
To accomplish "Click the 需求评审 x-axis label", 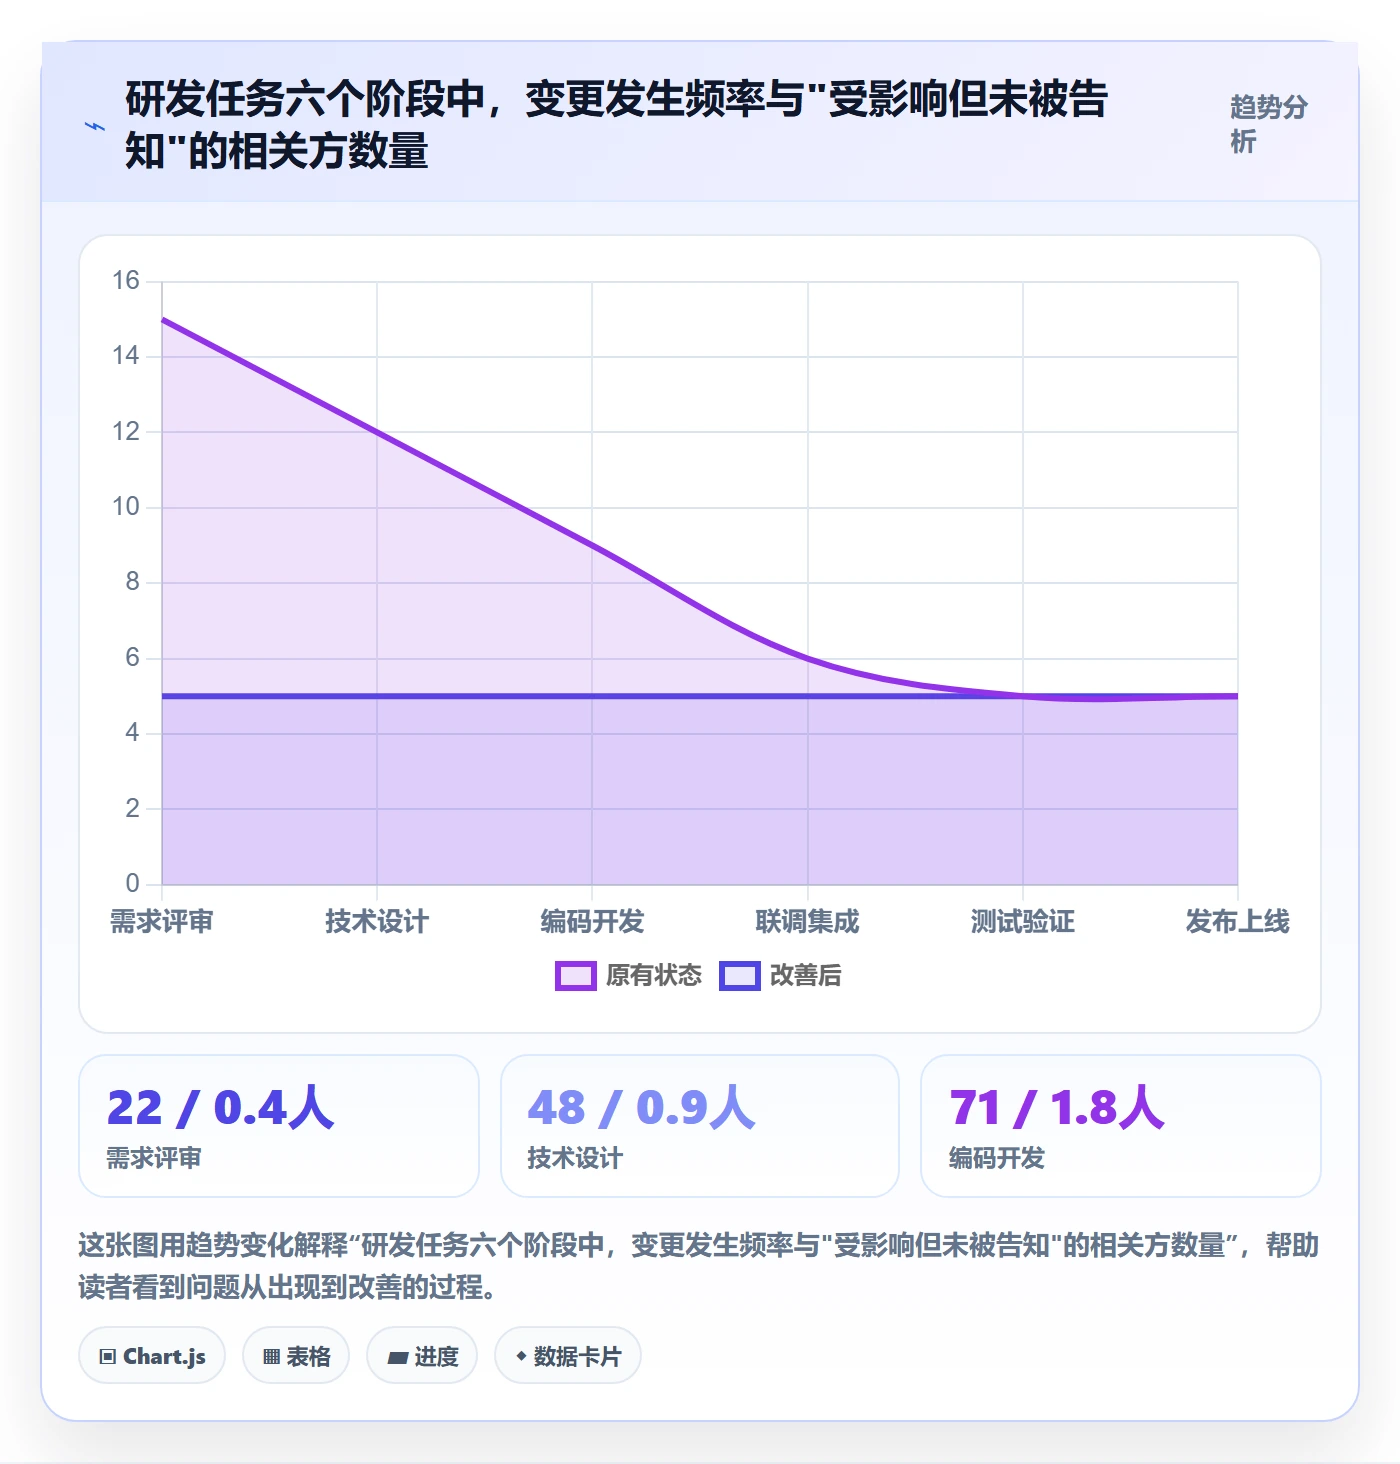I will click(x=162, y=922).
